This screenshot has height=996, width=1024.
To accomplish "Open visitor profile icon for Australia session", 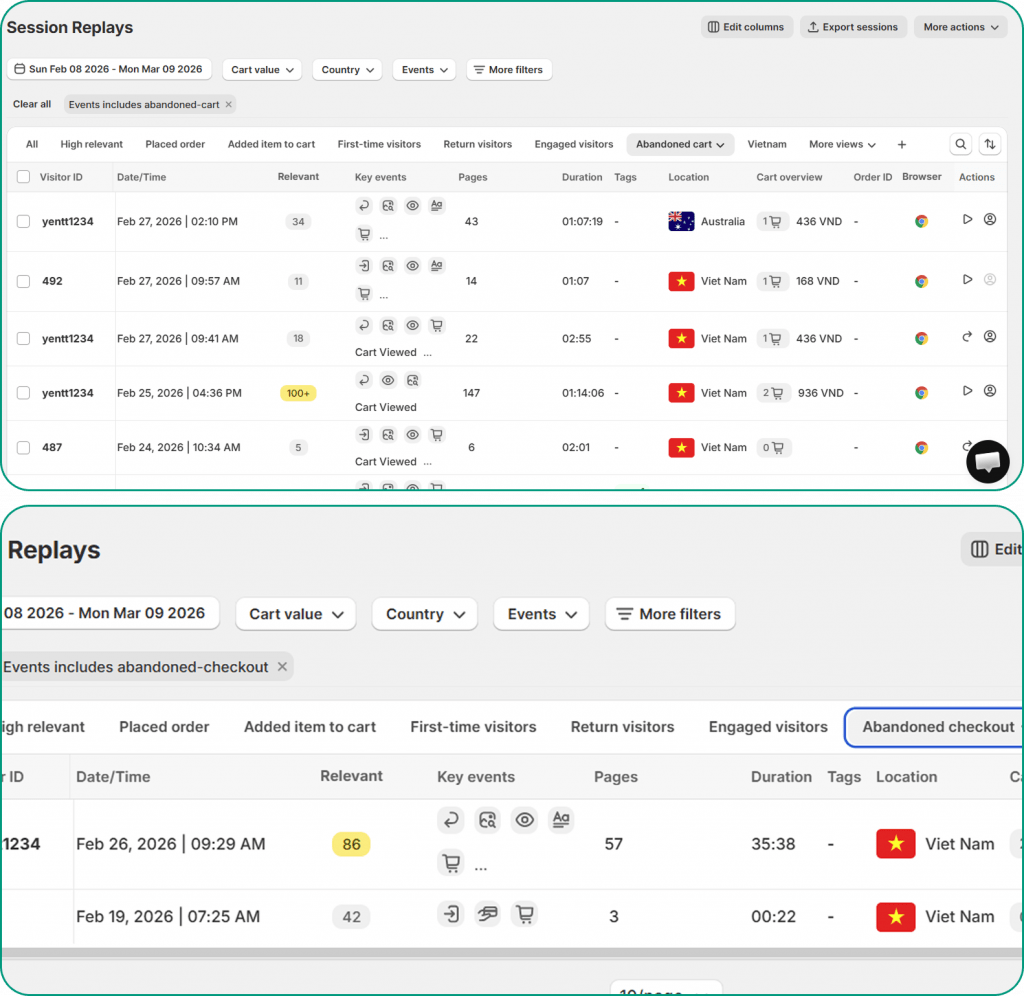I will click(x=990, y=220).
